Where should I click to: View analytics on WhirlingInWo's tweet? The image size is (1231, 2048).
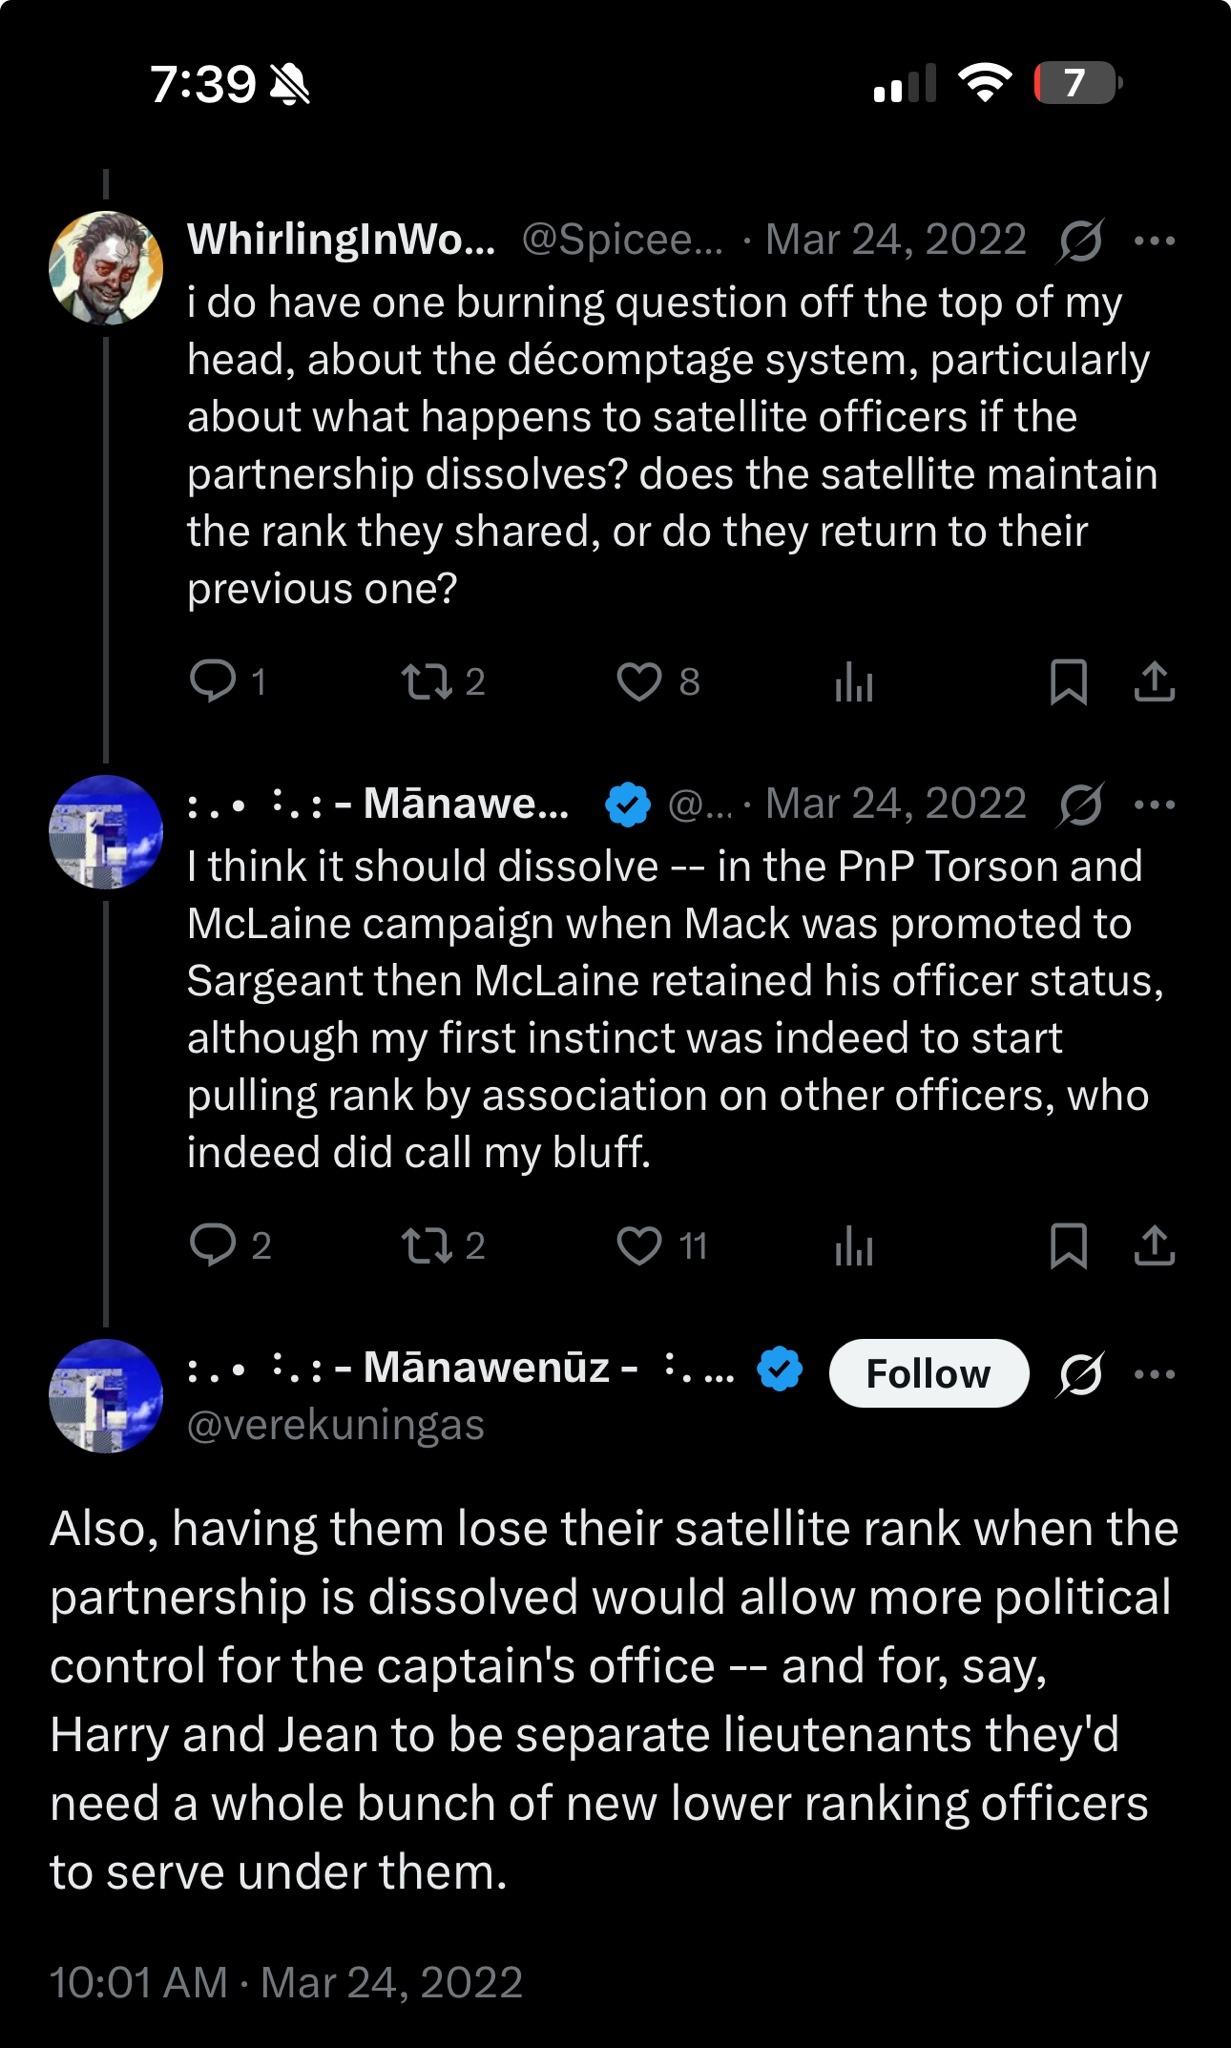854,684
